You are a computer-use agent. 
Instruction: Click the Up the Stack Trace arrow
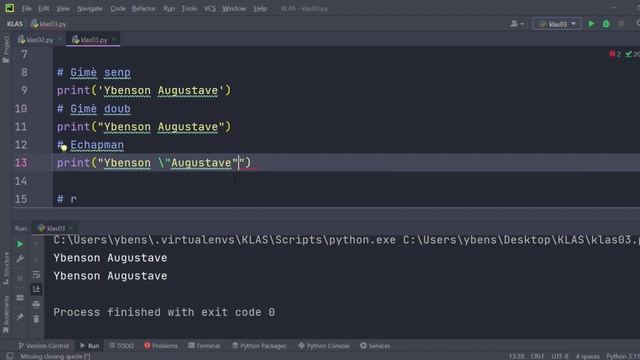click(x=36, y=244)
